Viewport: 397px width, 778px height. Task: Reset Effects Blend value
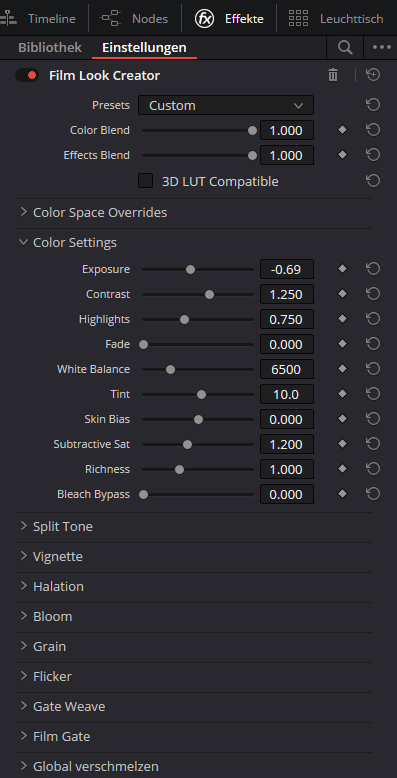click(373, 155)
